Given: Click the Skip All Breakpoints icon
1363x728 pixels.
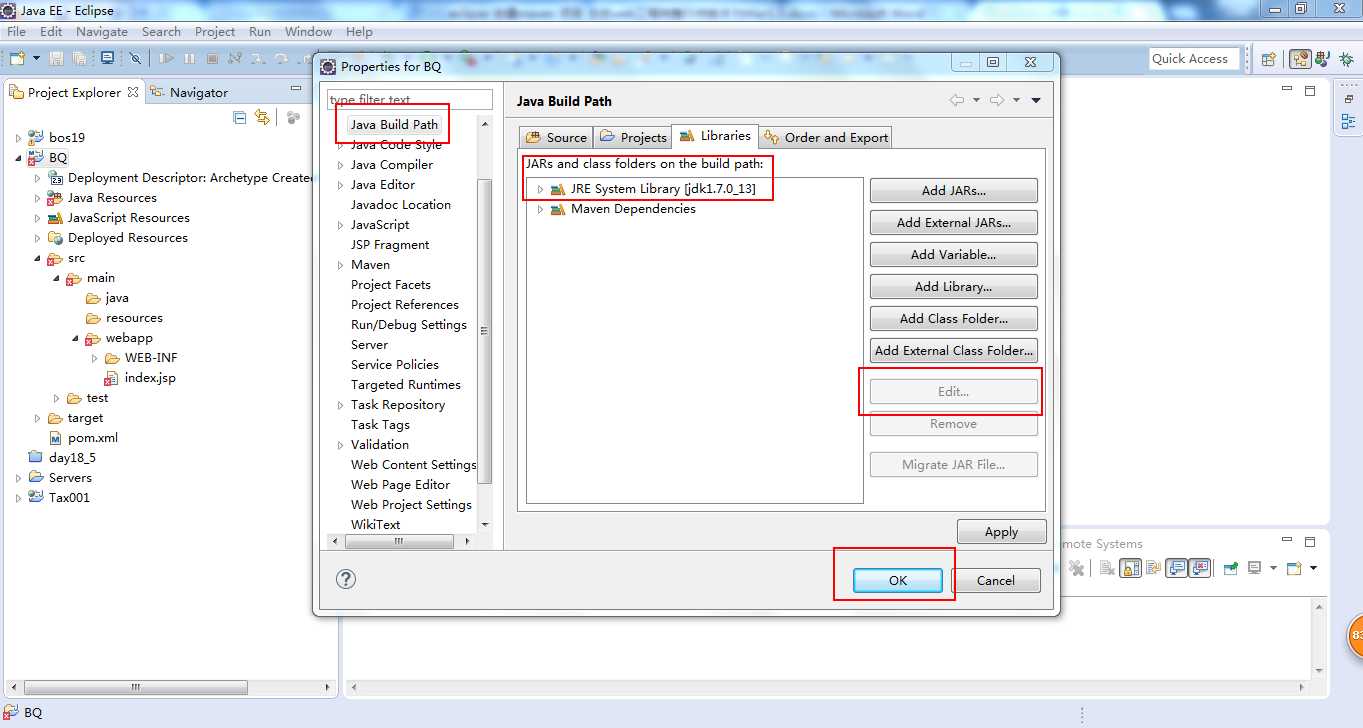Looking at the screenshot, I should pos(136,59).
